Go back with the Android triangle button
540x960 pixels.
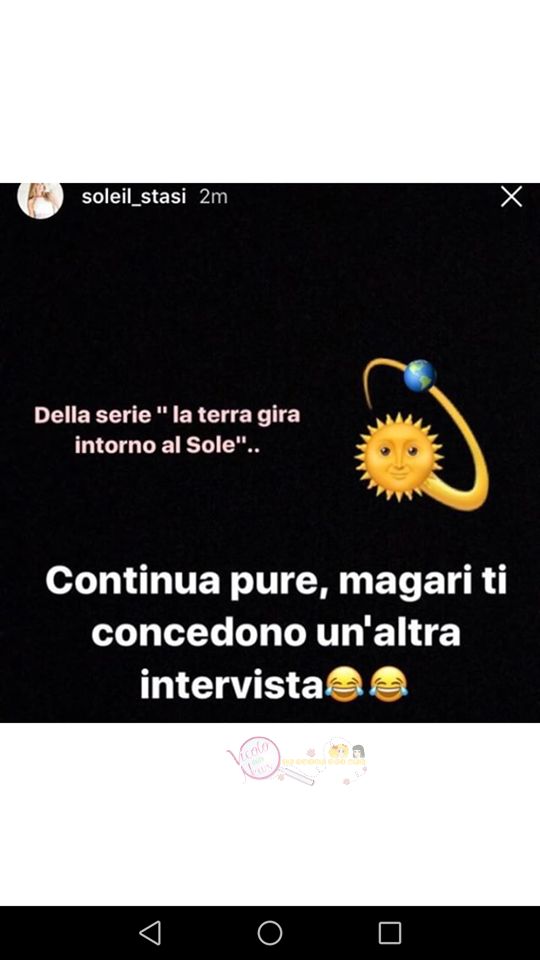[150, 932]
